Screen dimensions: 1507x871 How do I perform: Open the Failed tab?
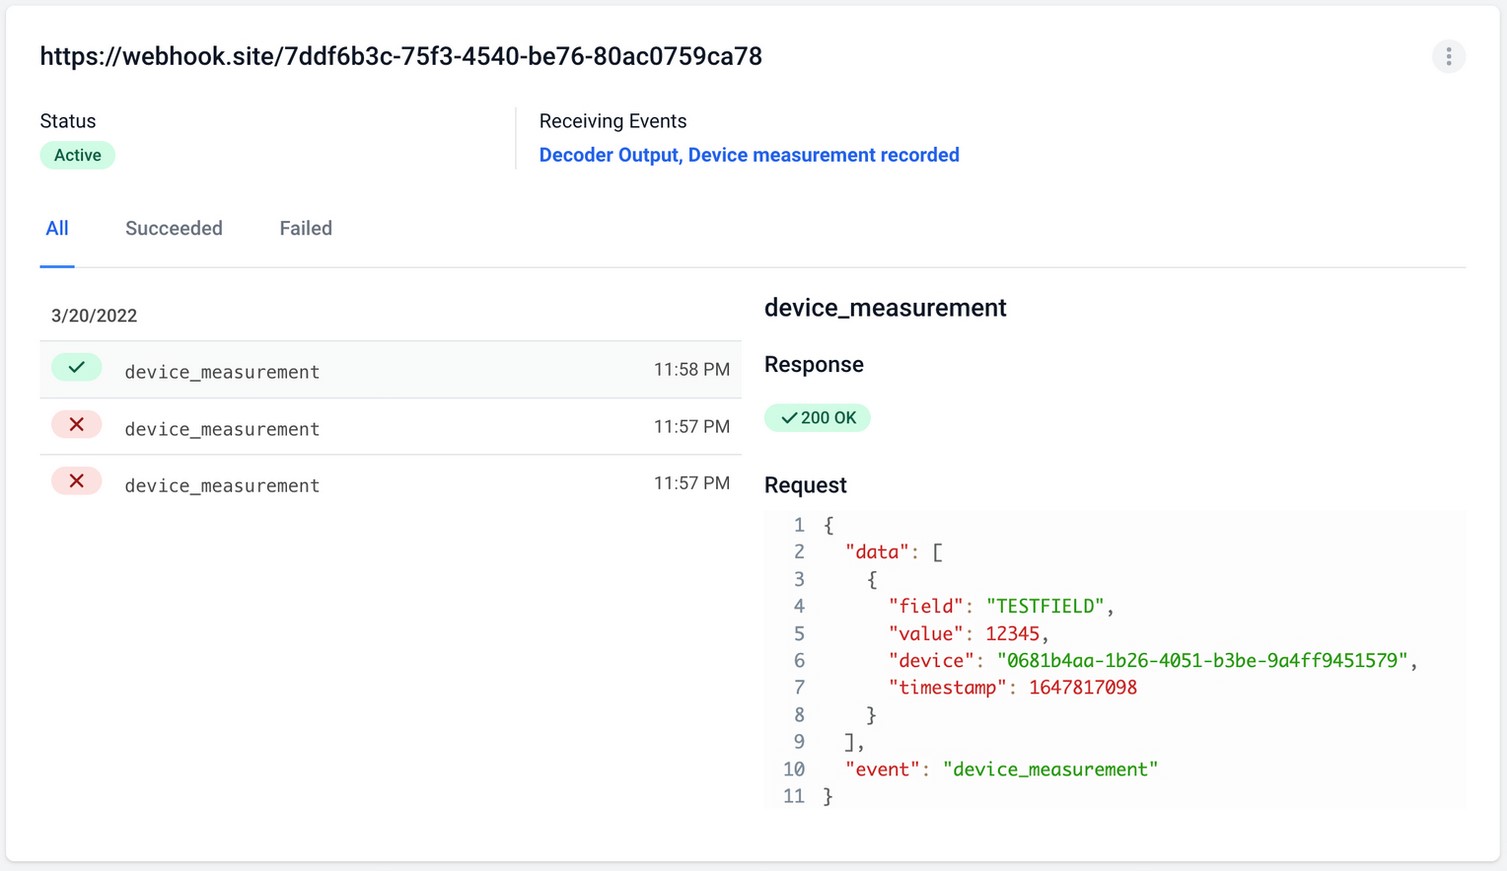[305, 229]
